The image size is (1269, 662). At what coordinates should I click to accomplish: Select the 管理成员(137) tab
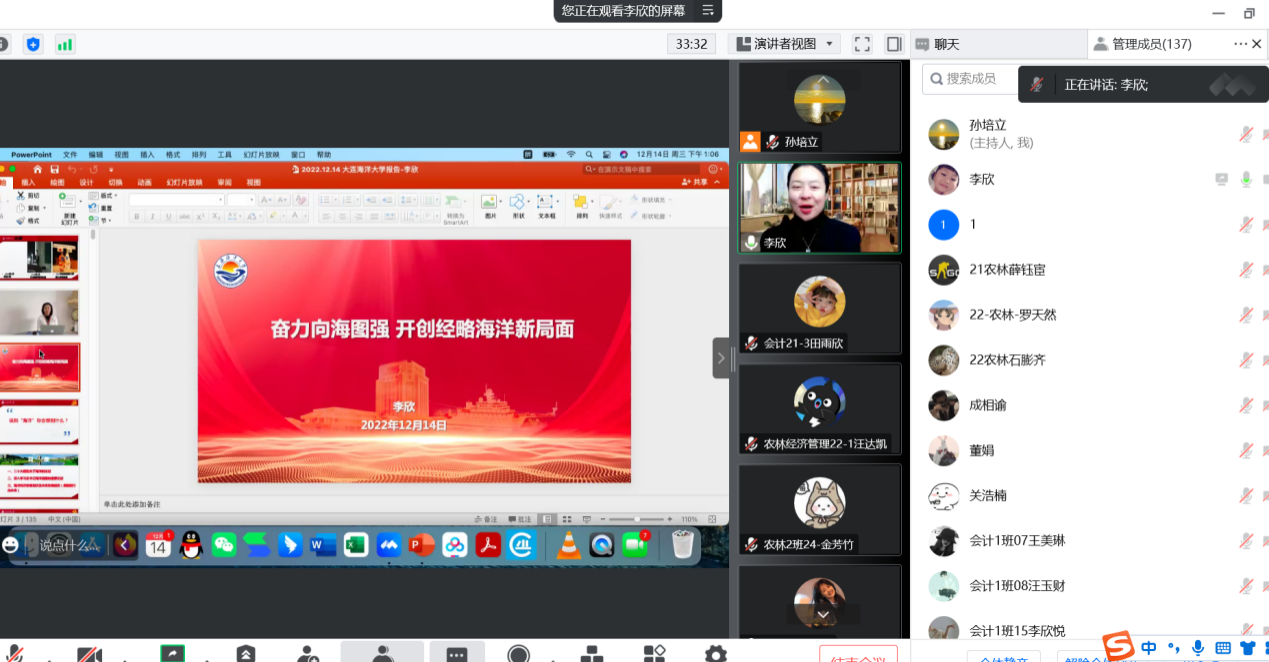1150,44
